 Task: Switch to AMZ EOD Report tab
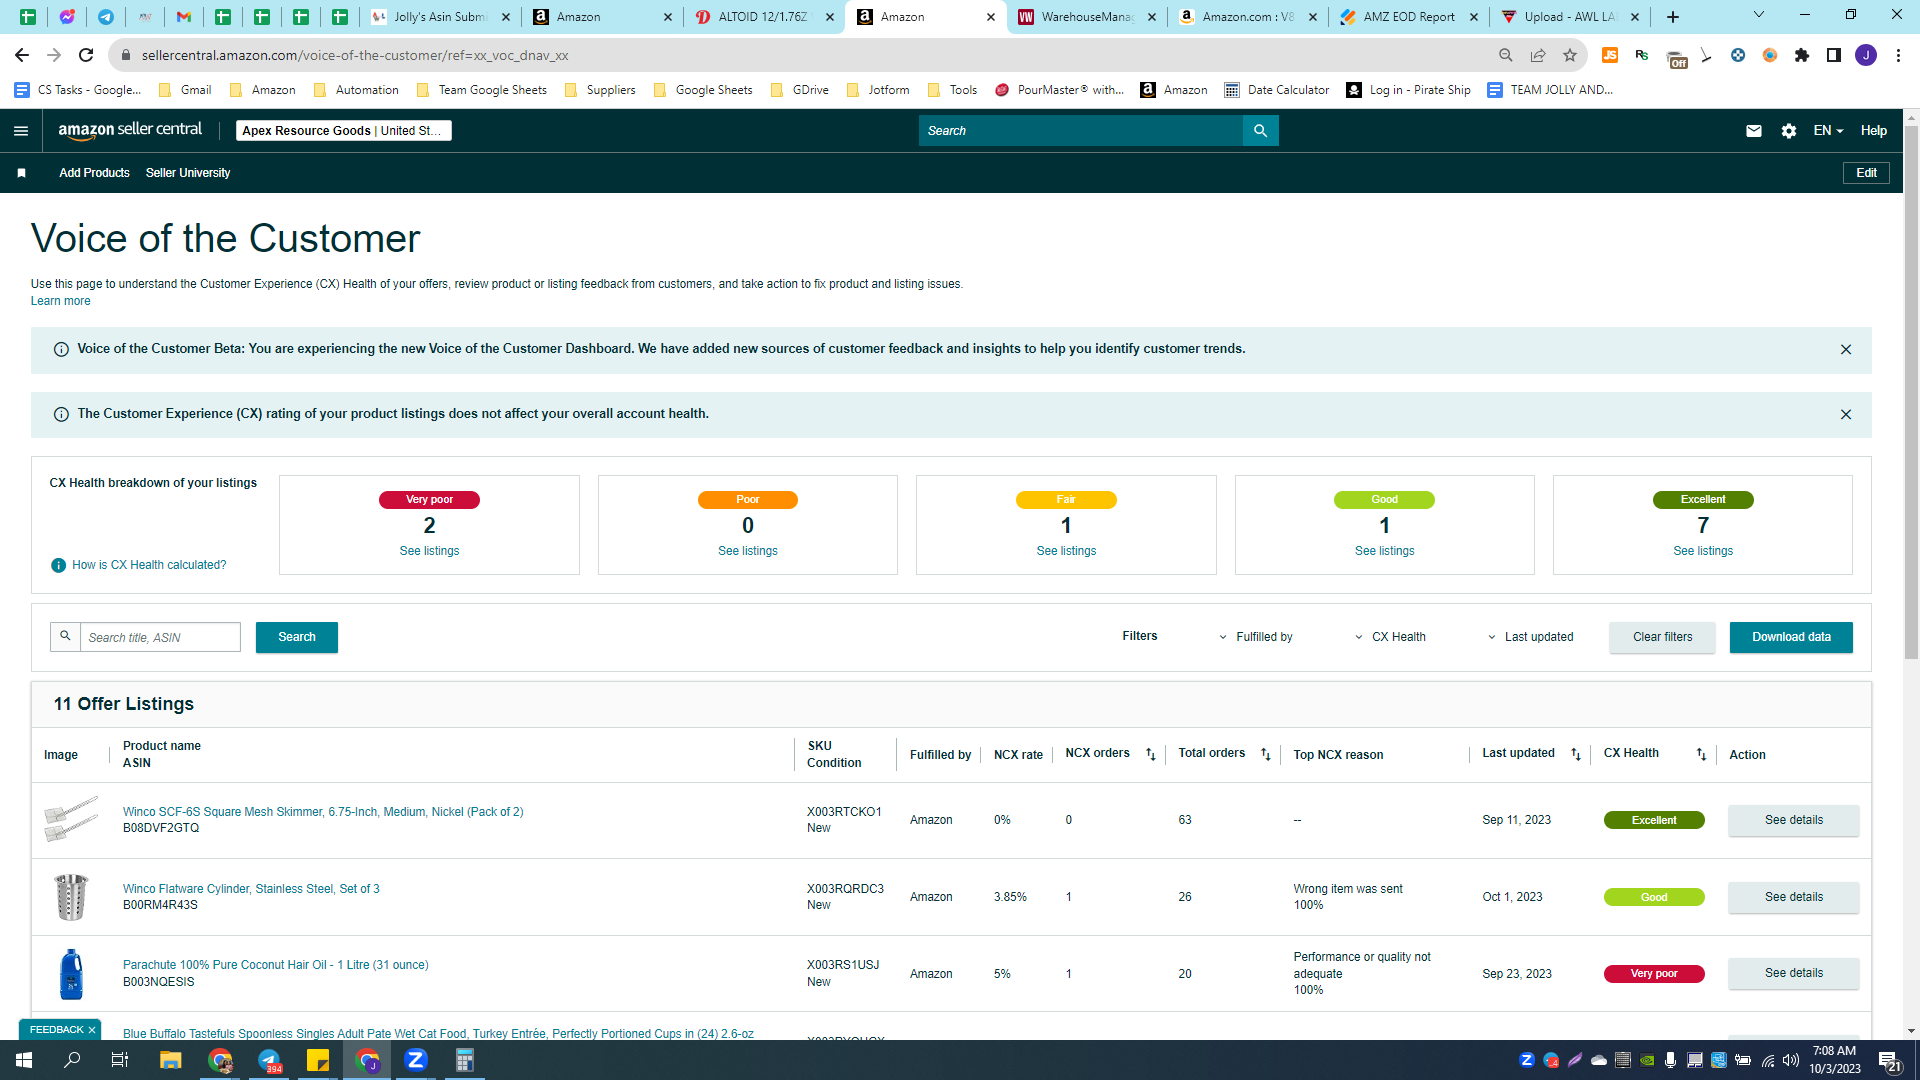click(x=1409, y=17)
